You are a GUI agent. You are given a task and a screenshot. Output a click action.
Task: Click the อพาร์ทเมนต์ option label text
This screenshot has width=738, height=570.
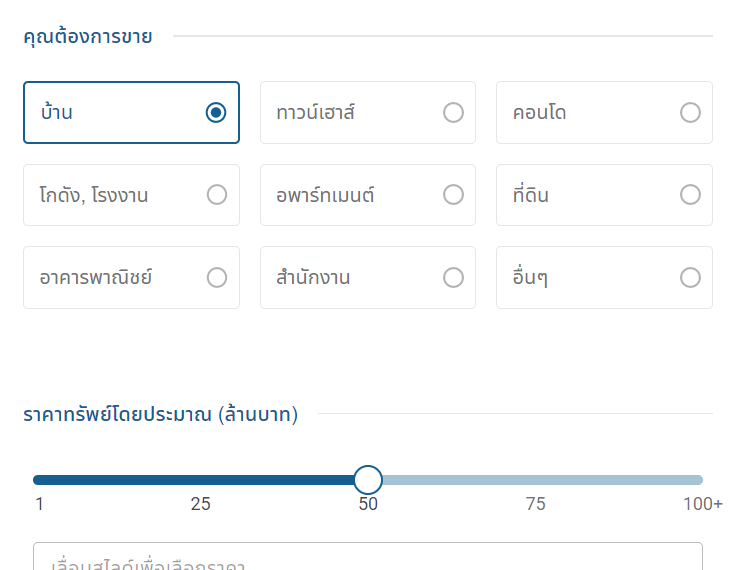pos(325,195)
